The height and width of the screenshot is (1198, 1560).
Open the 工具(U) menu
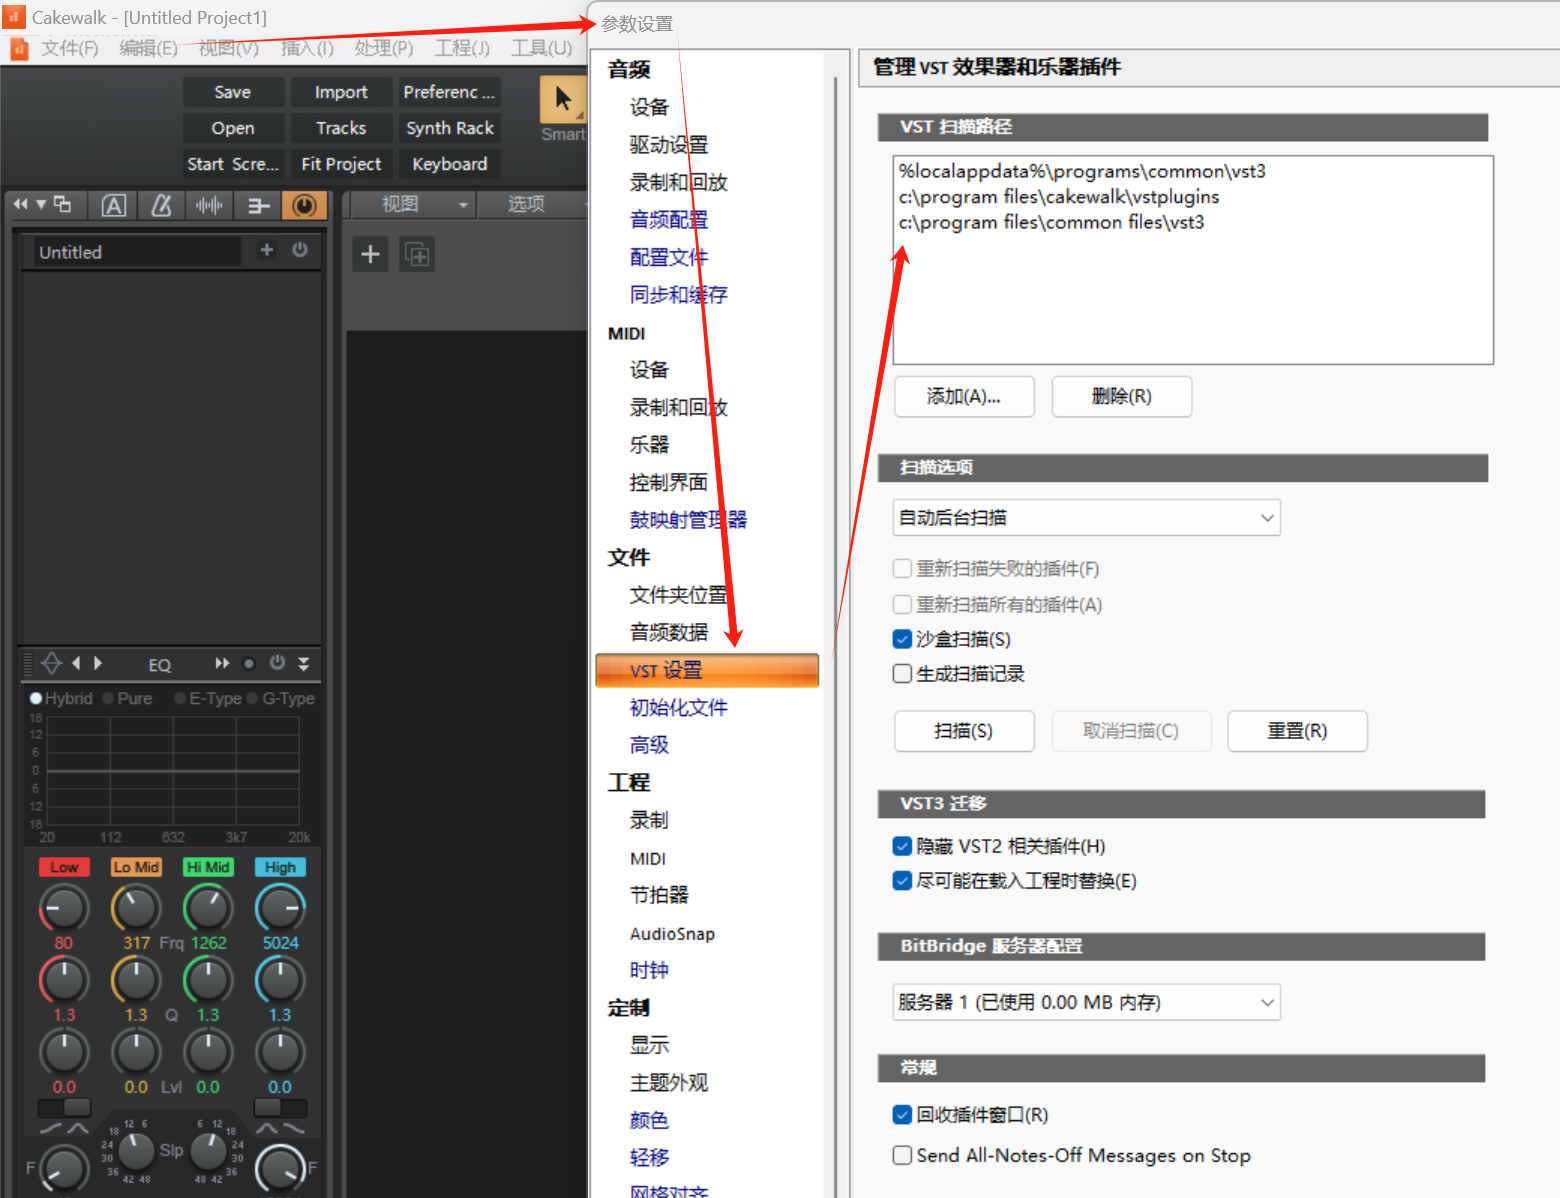click(541, 48)
